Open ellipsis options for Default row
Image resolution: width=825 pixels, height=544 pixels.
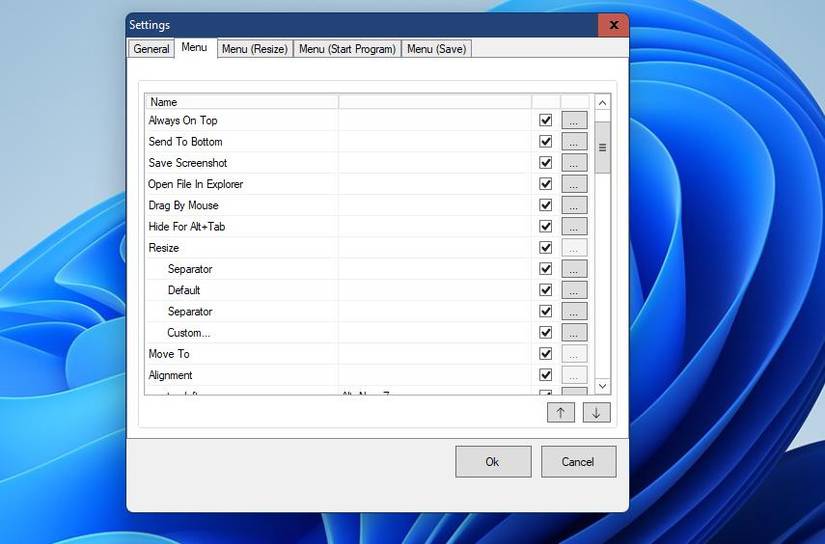pyautogui.click(x=574, y=290)
